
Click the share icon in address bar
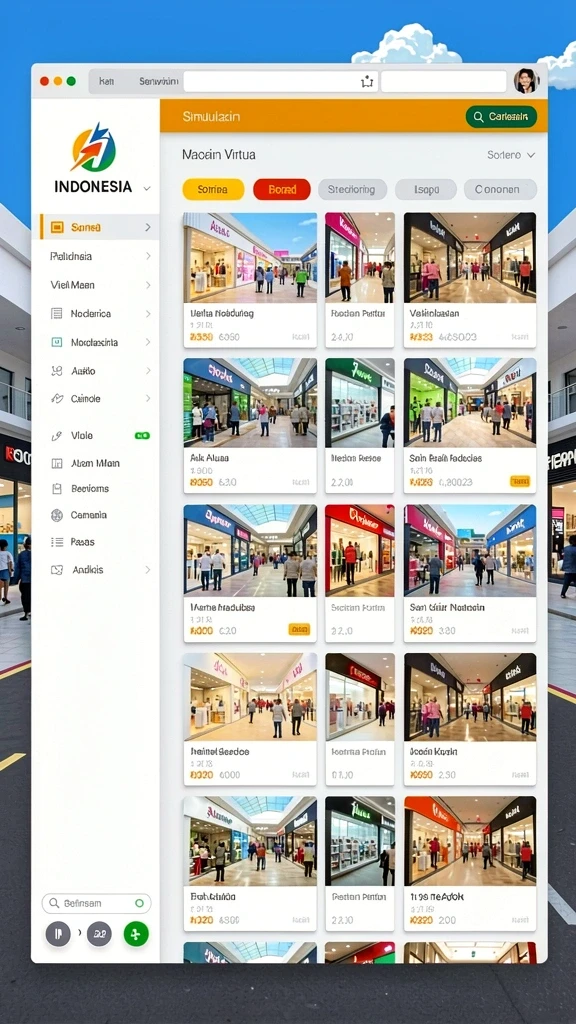click(x=367, y=82)
